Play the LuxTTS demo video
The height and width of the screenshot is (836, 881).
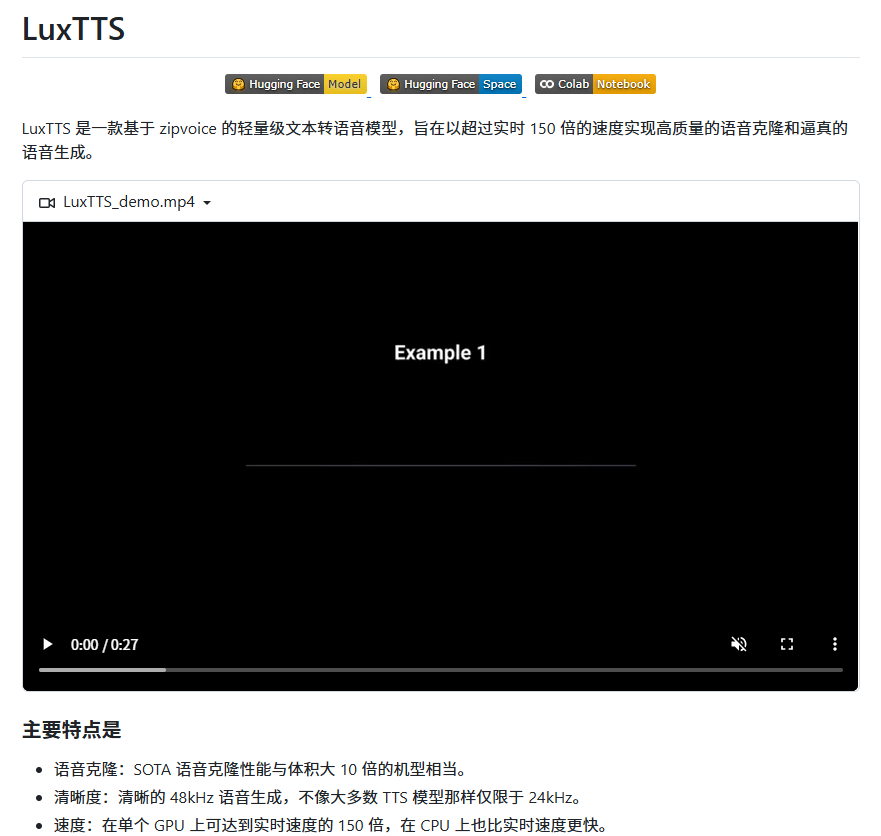point(48,644)
